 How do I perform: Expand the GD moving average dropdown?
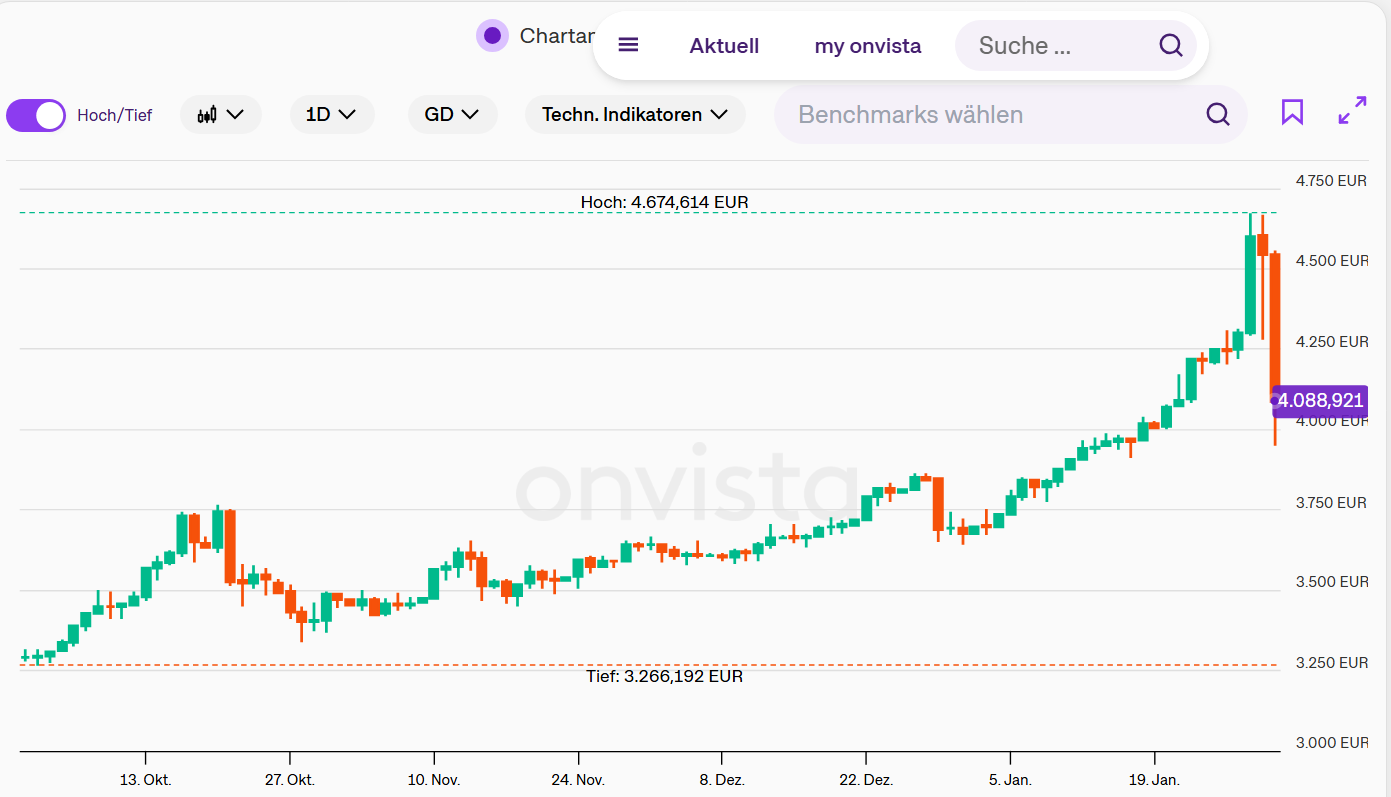[452, 115]
